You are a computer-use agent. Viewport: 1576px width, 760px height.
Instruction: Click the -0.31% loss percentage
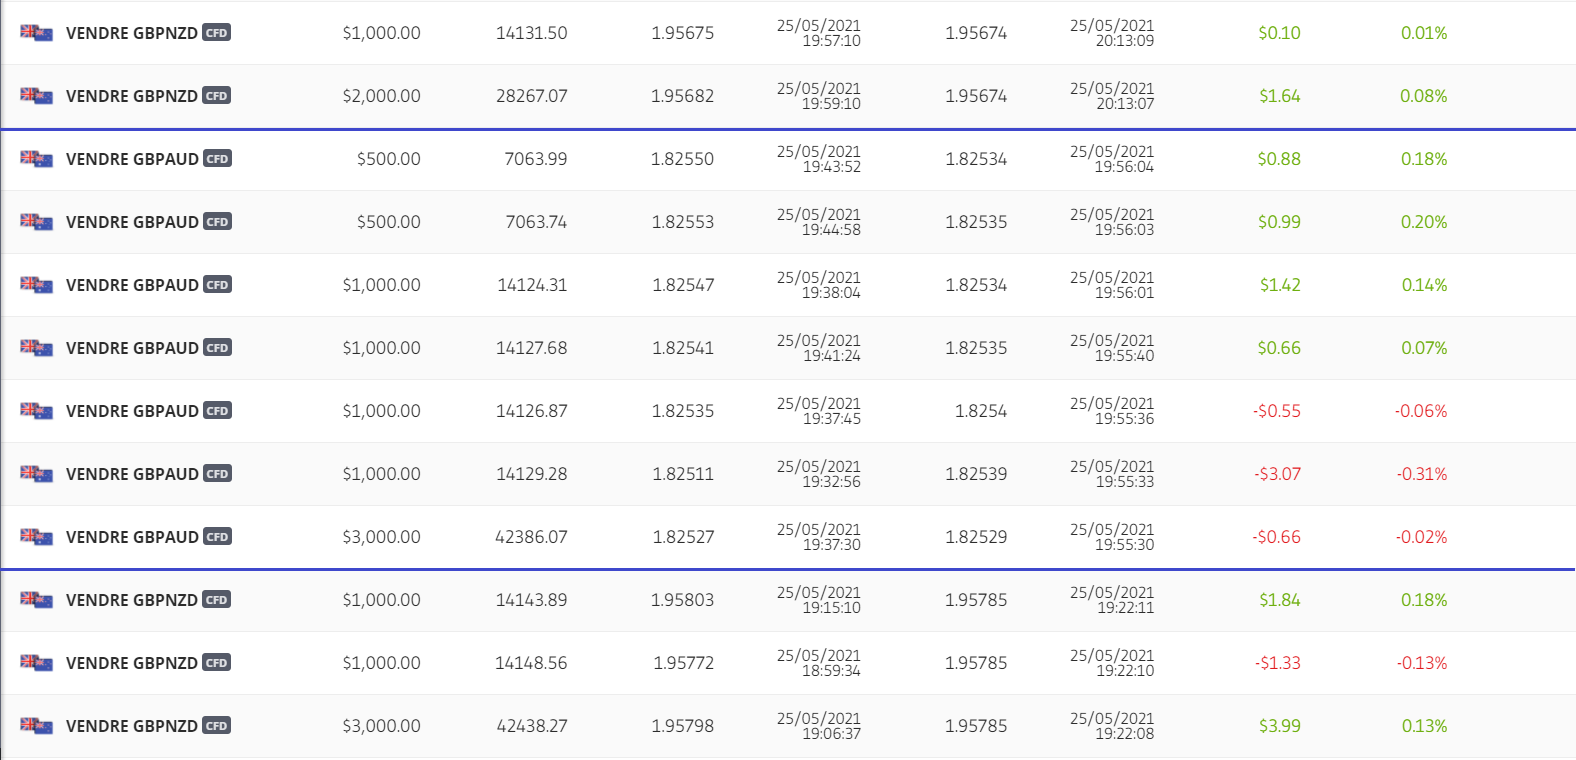tap(1421, 474)
